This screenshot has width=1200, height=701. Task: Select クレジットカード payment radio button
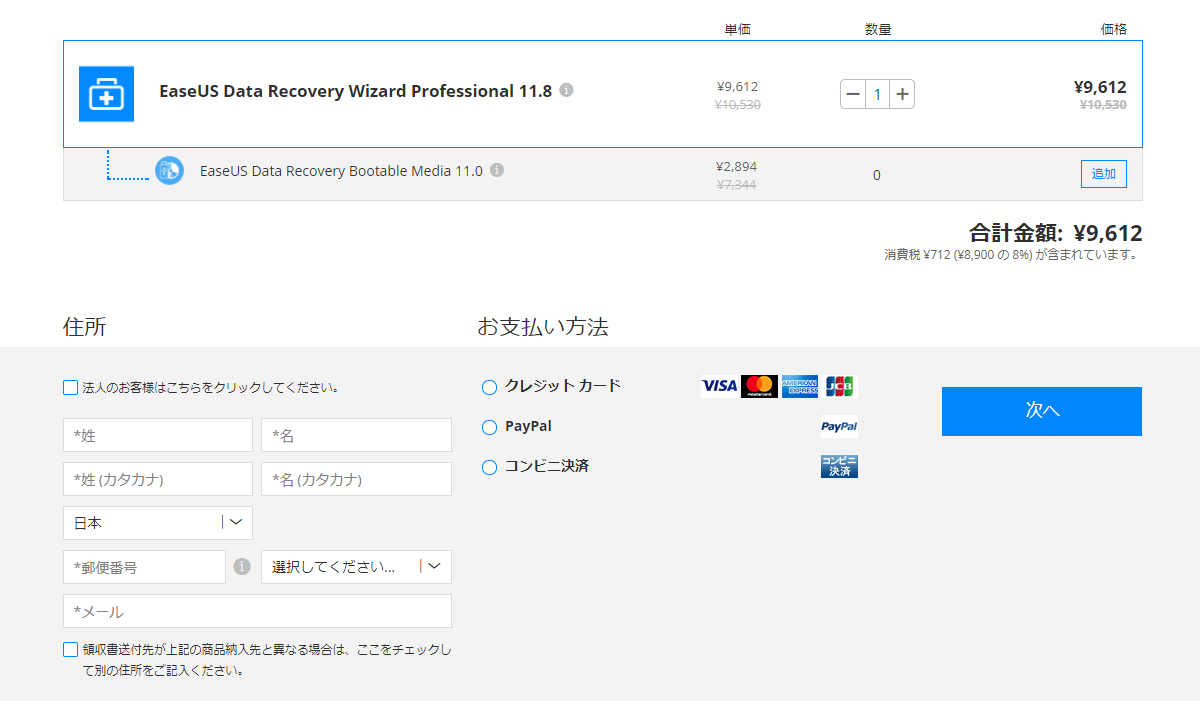[489, 387]
